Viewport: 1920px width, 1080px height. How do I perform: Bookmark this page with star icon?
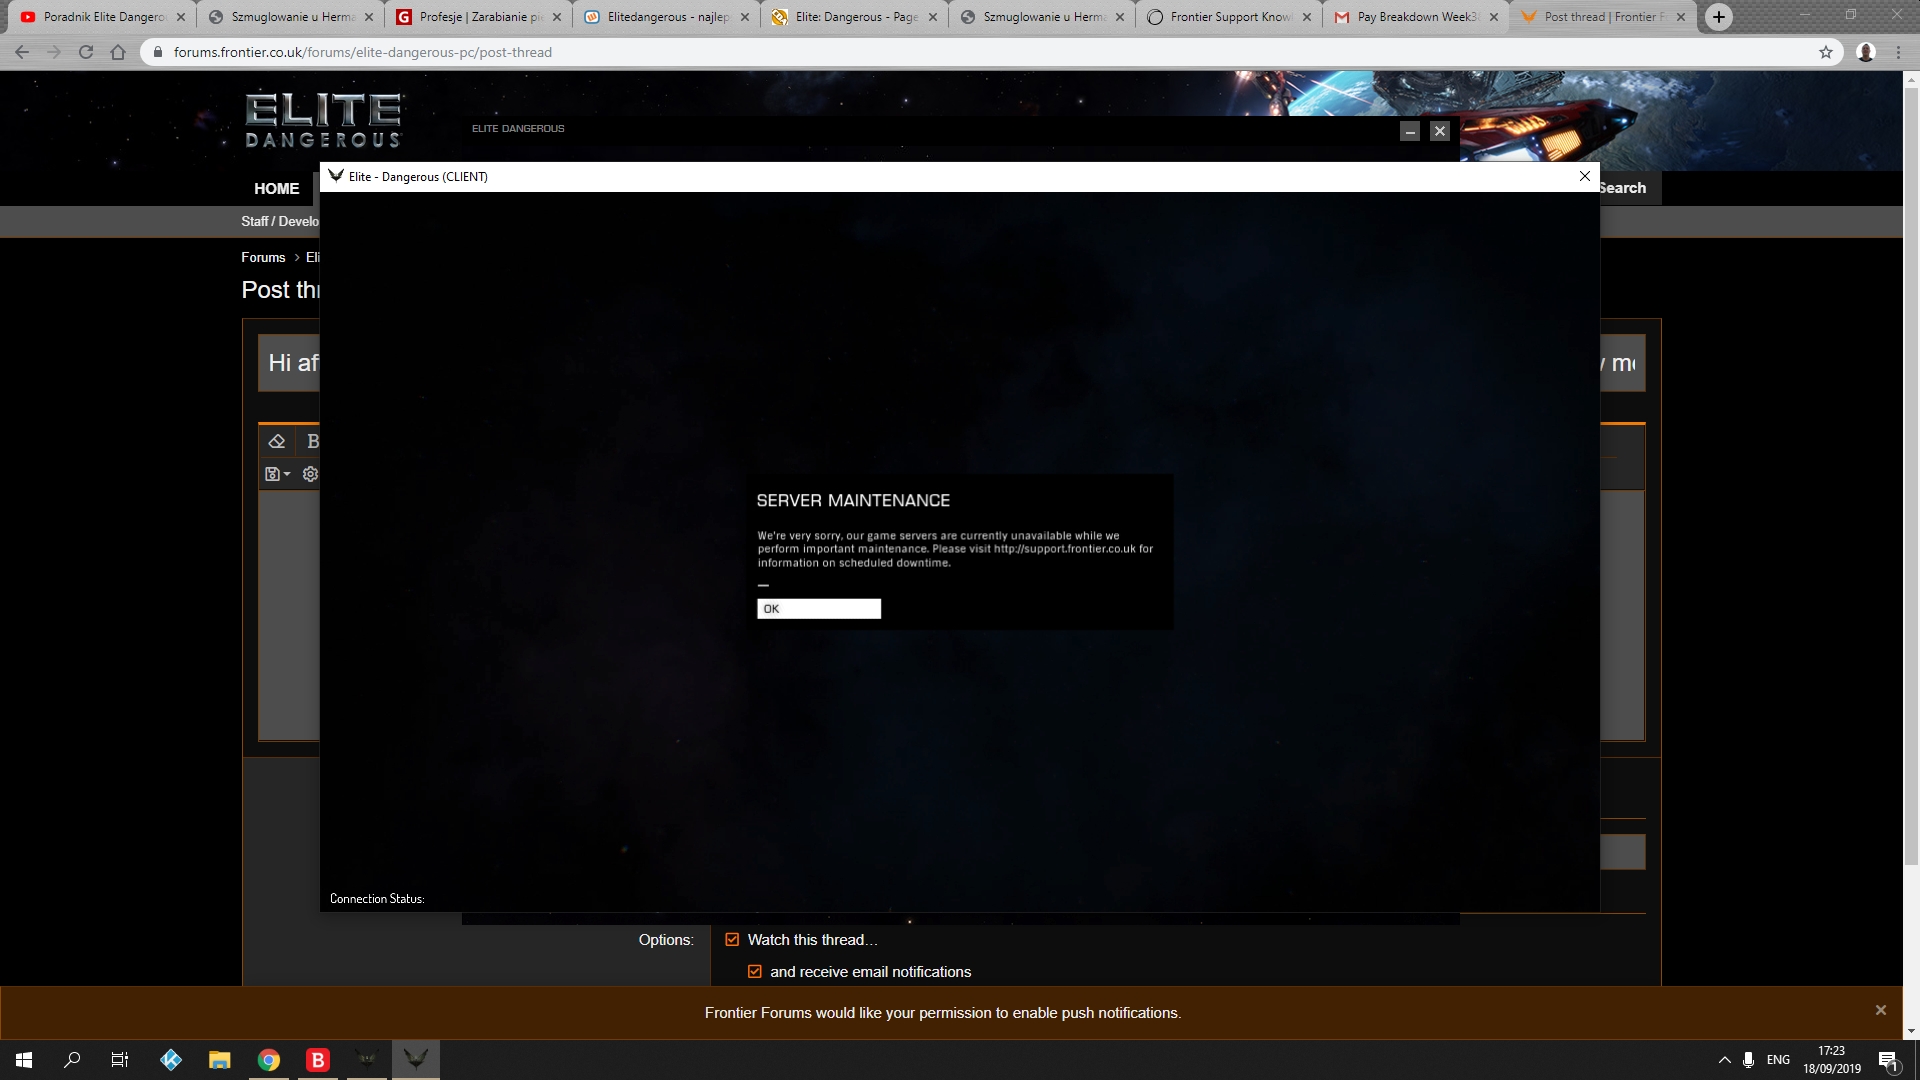(x=1826, y=52)
